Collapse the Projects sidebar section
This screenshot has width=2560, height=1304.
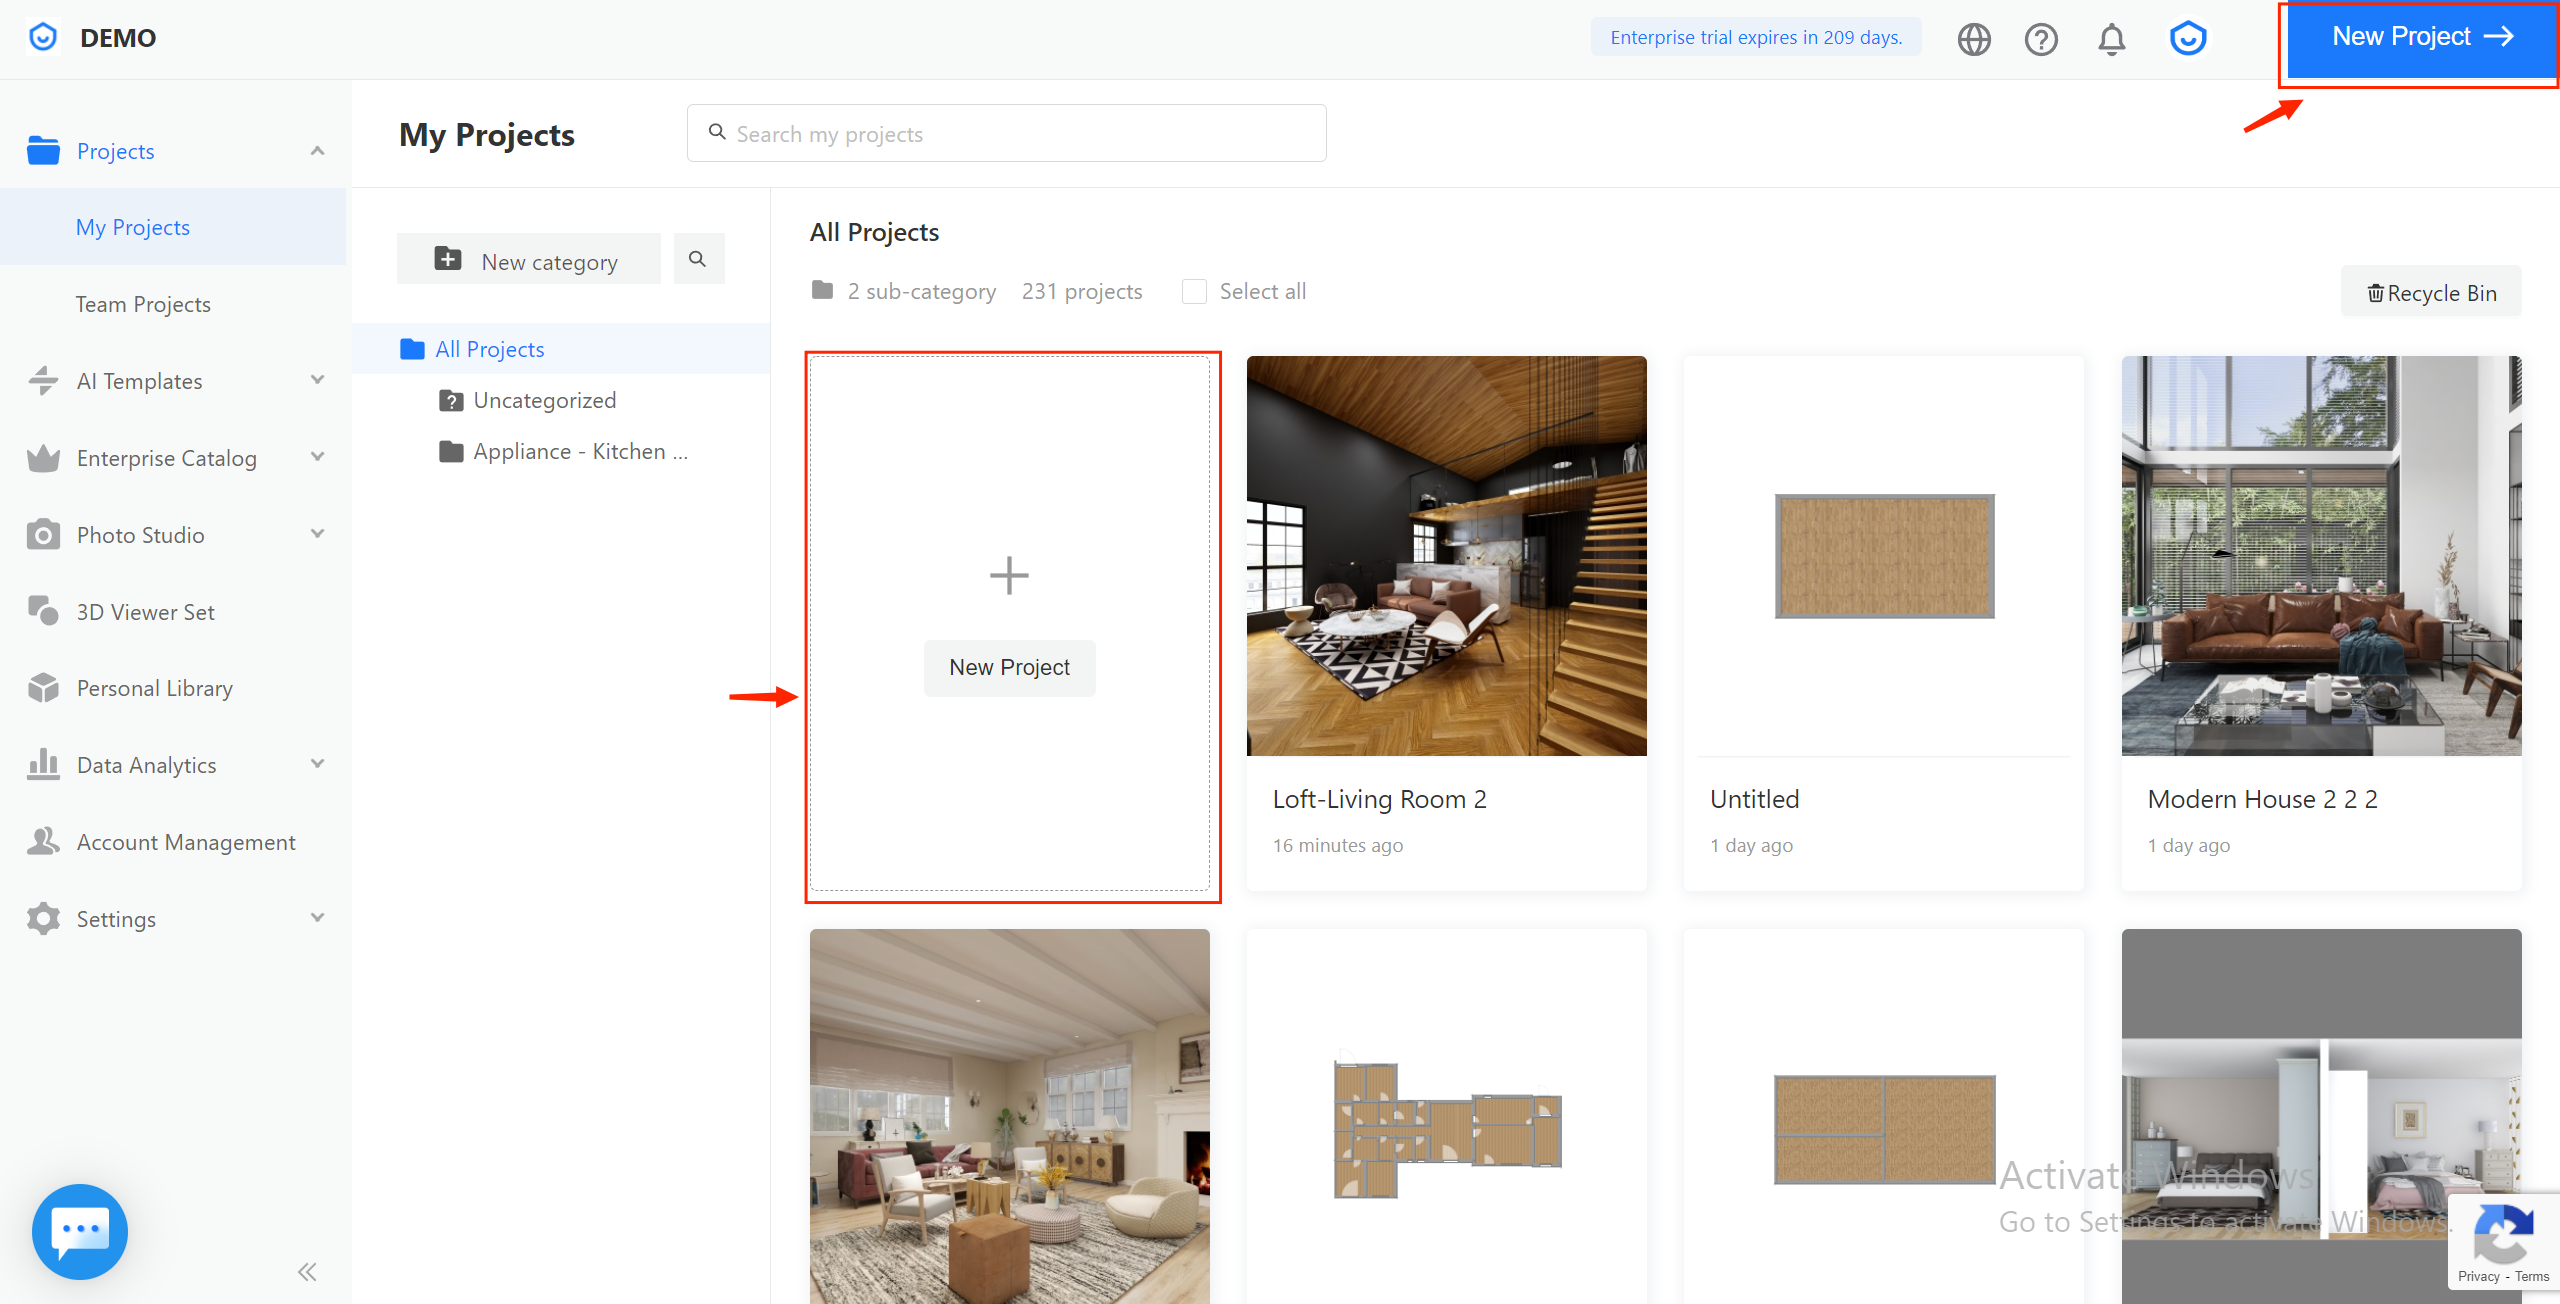coord(317,151)
